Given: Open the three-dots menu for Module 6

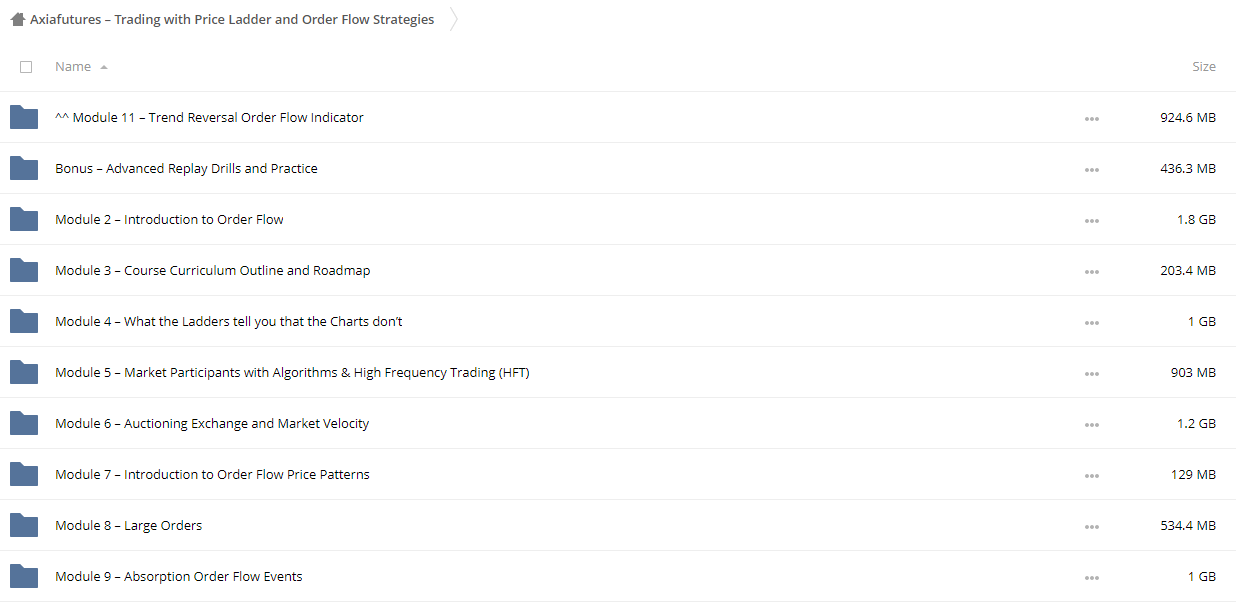Looking at the screenshot, I should [1091, 425].
